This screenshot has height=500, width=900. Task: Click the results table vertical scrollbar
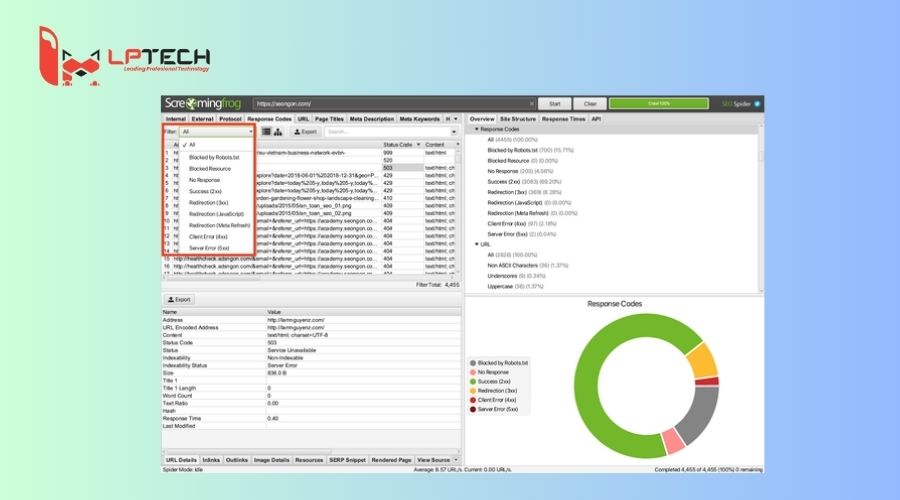click(458, 210)
